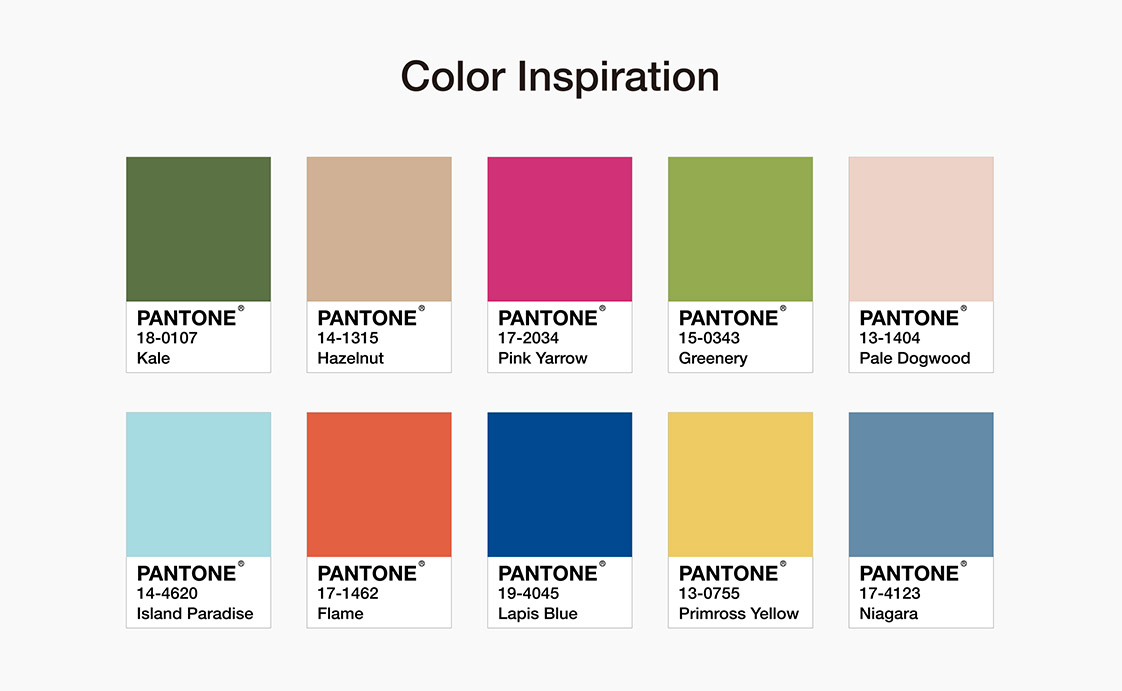1122x691 pixels.
Task: Click the Kale dark green swatch
Action: (x=198, y=229)
